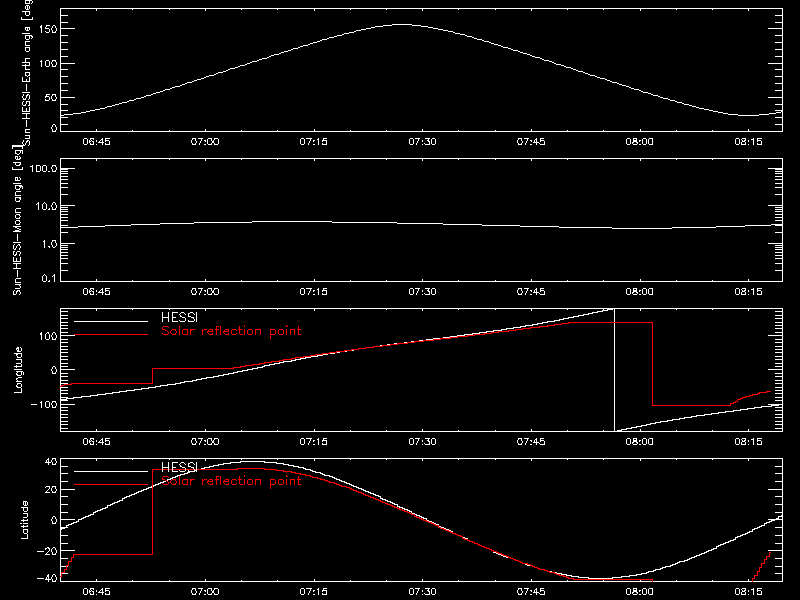Click the 1.0 tick on Moon angle plot
This screenshot has width=800, height=600.
pos(49,244)
